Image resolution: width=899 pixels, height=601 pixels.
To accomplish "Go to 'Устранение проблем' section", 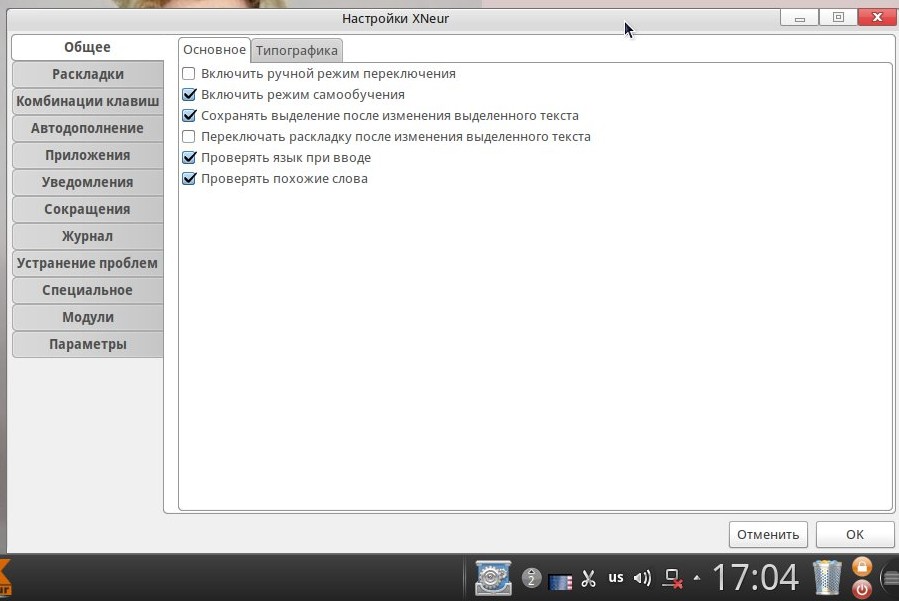I will (x=87, y=263).
